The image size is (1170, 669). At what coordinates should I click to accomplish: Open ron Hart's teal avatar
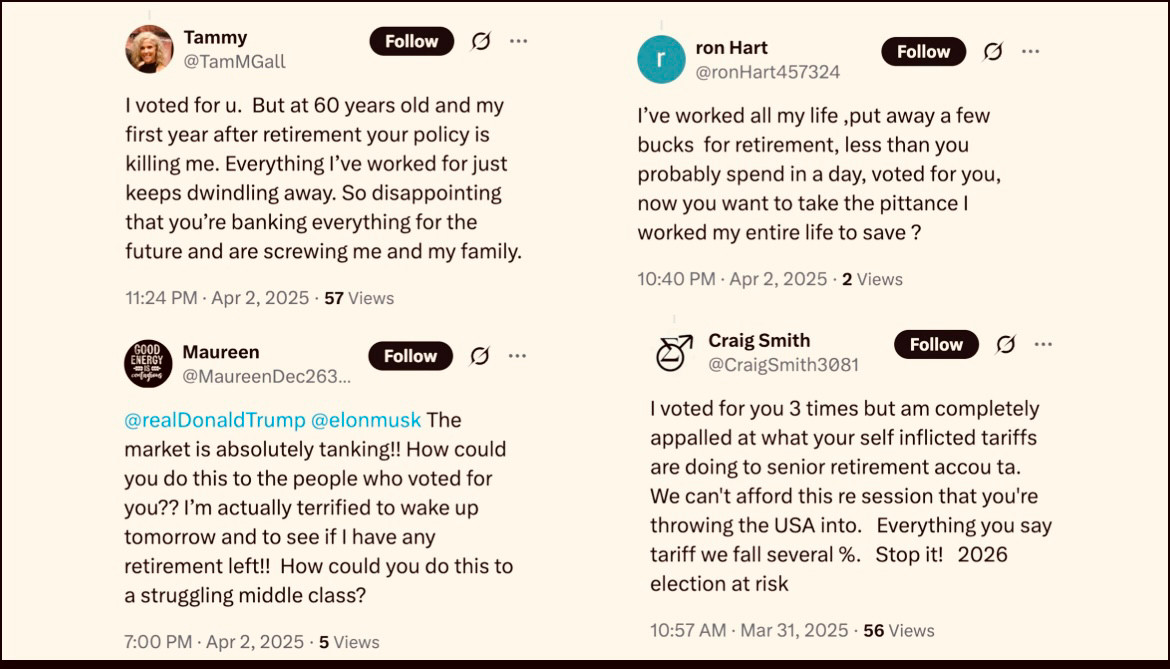click(661, 60)
